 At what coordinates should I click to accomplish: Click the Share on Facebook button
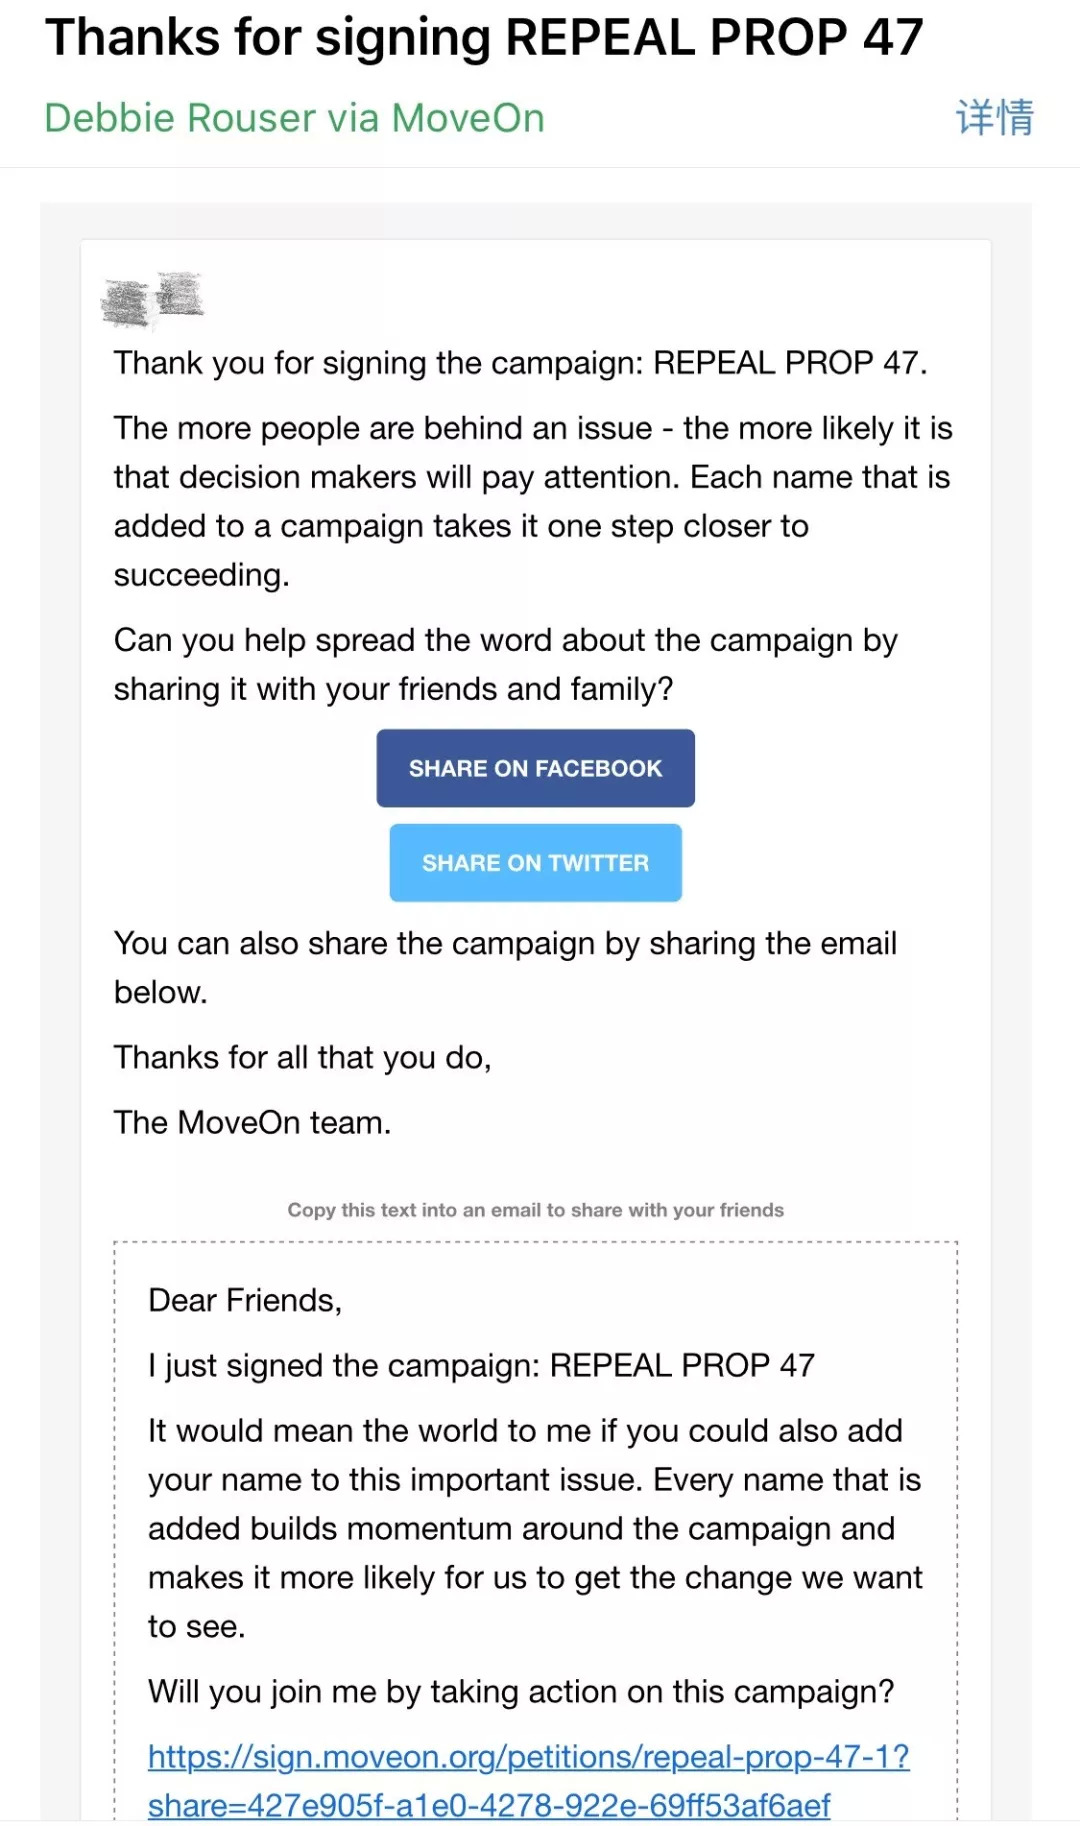tap(535, 768)
